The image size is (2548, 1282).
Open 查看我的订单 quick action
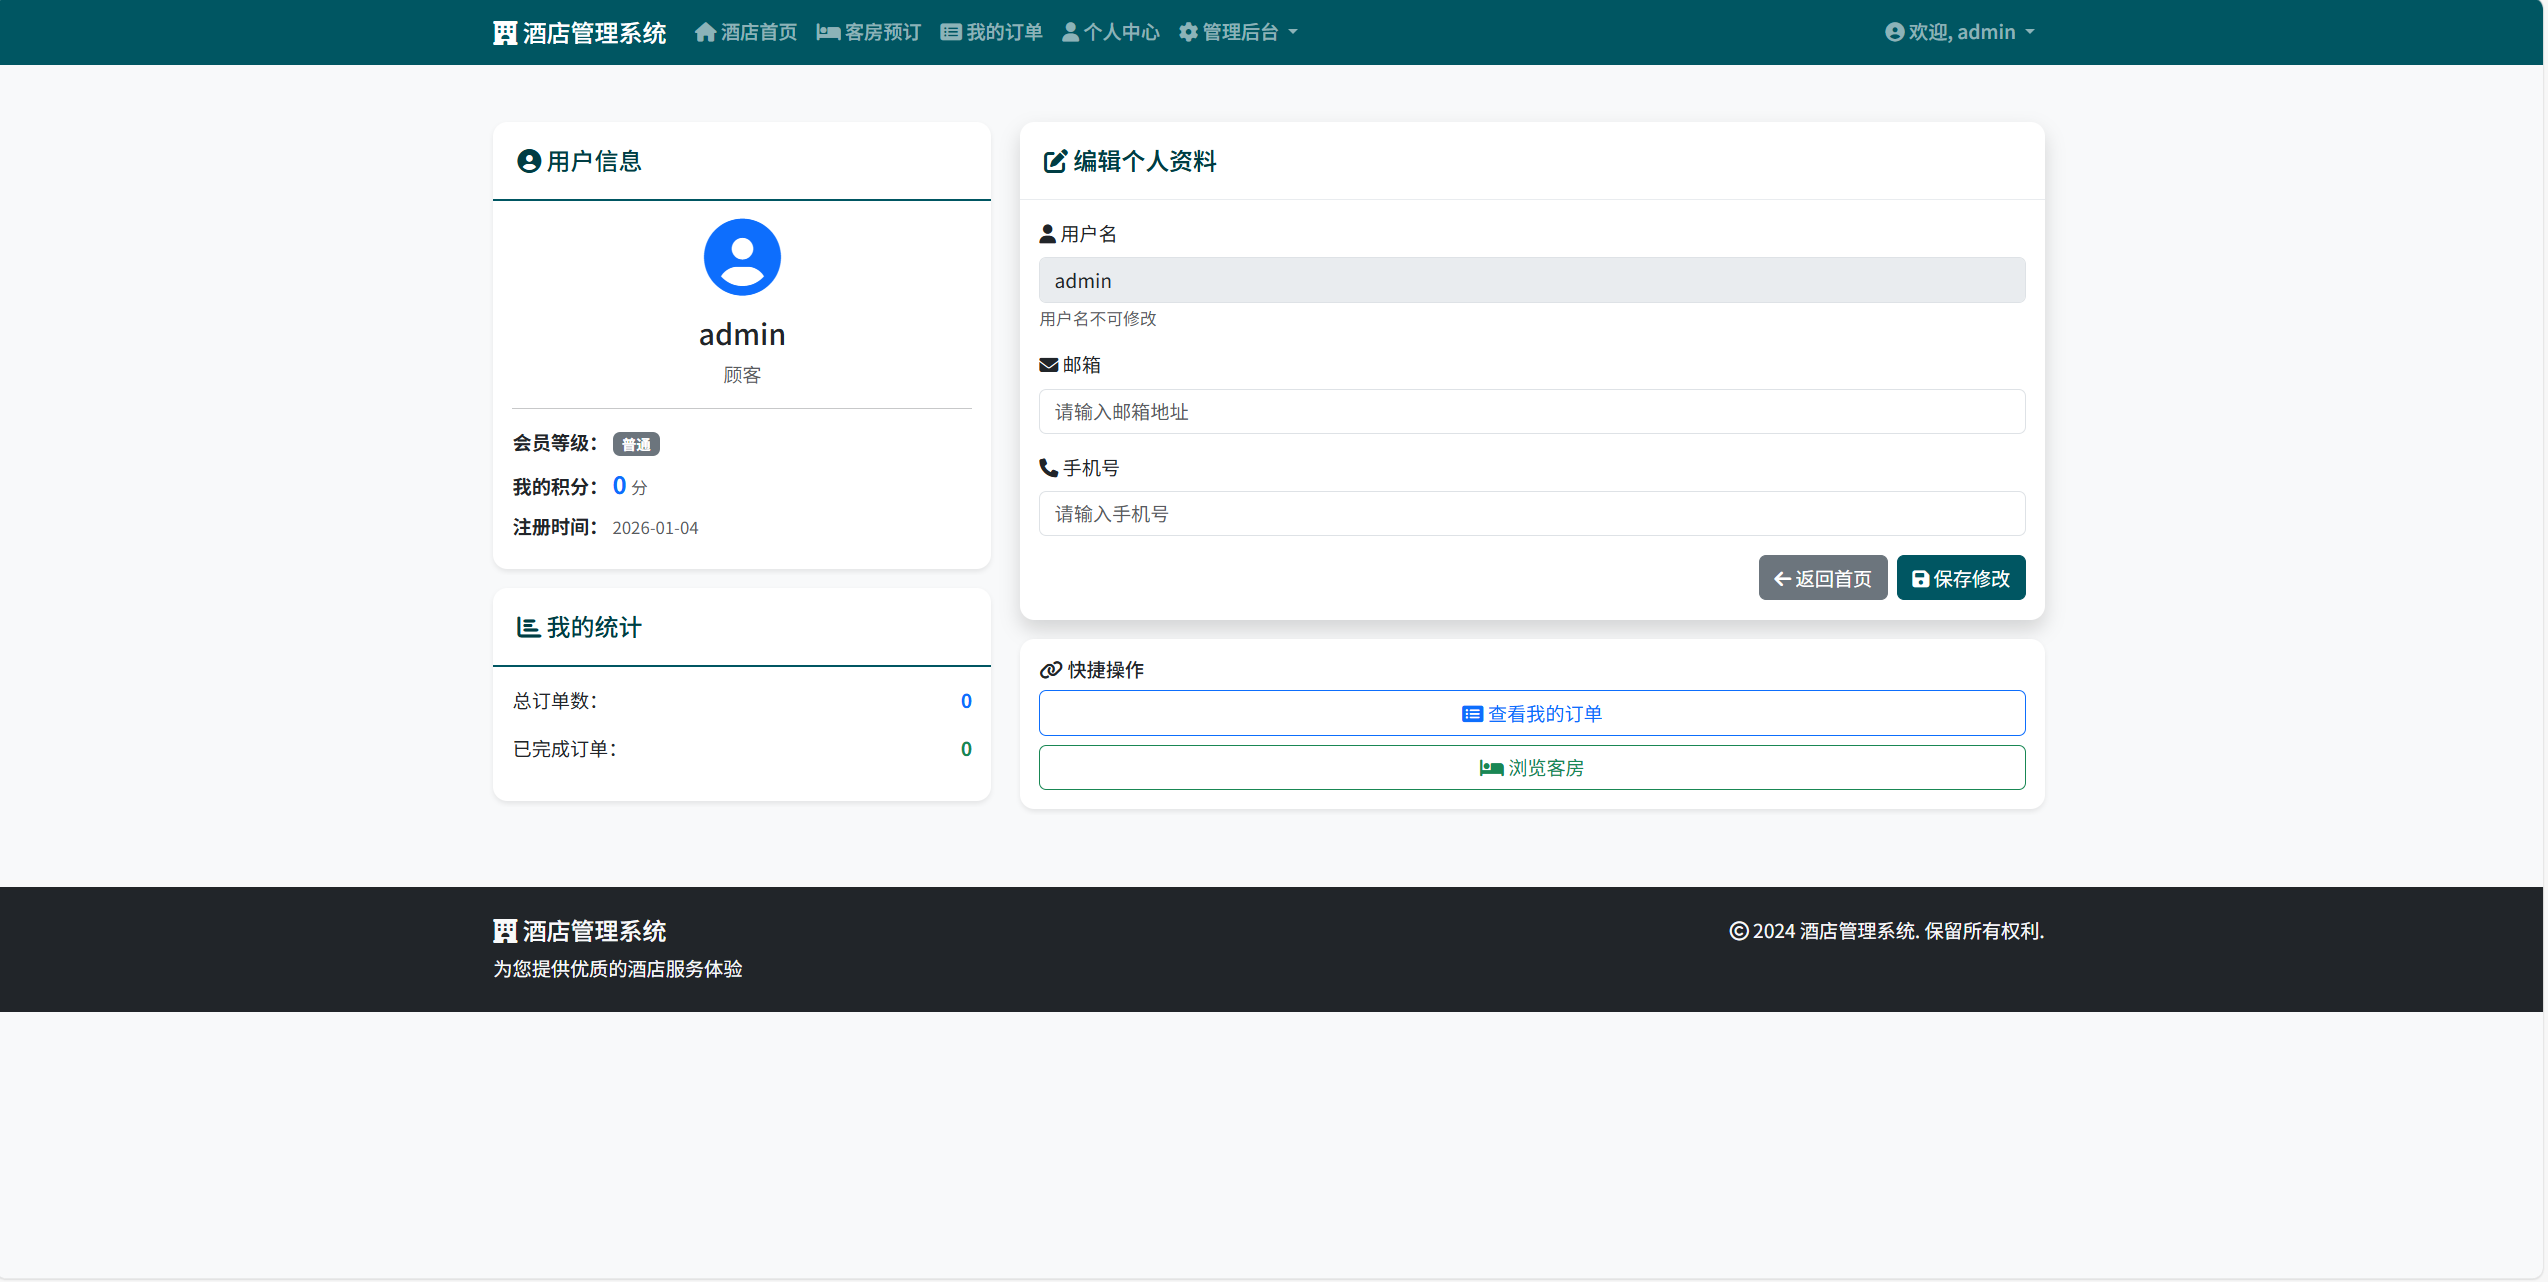point(1532,713)
